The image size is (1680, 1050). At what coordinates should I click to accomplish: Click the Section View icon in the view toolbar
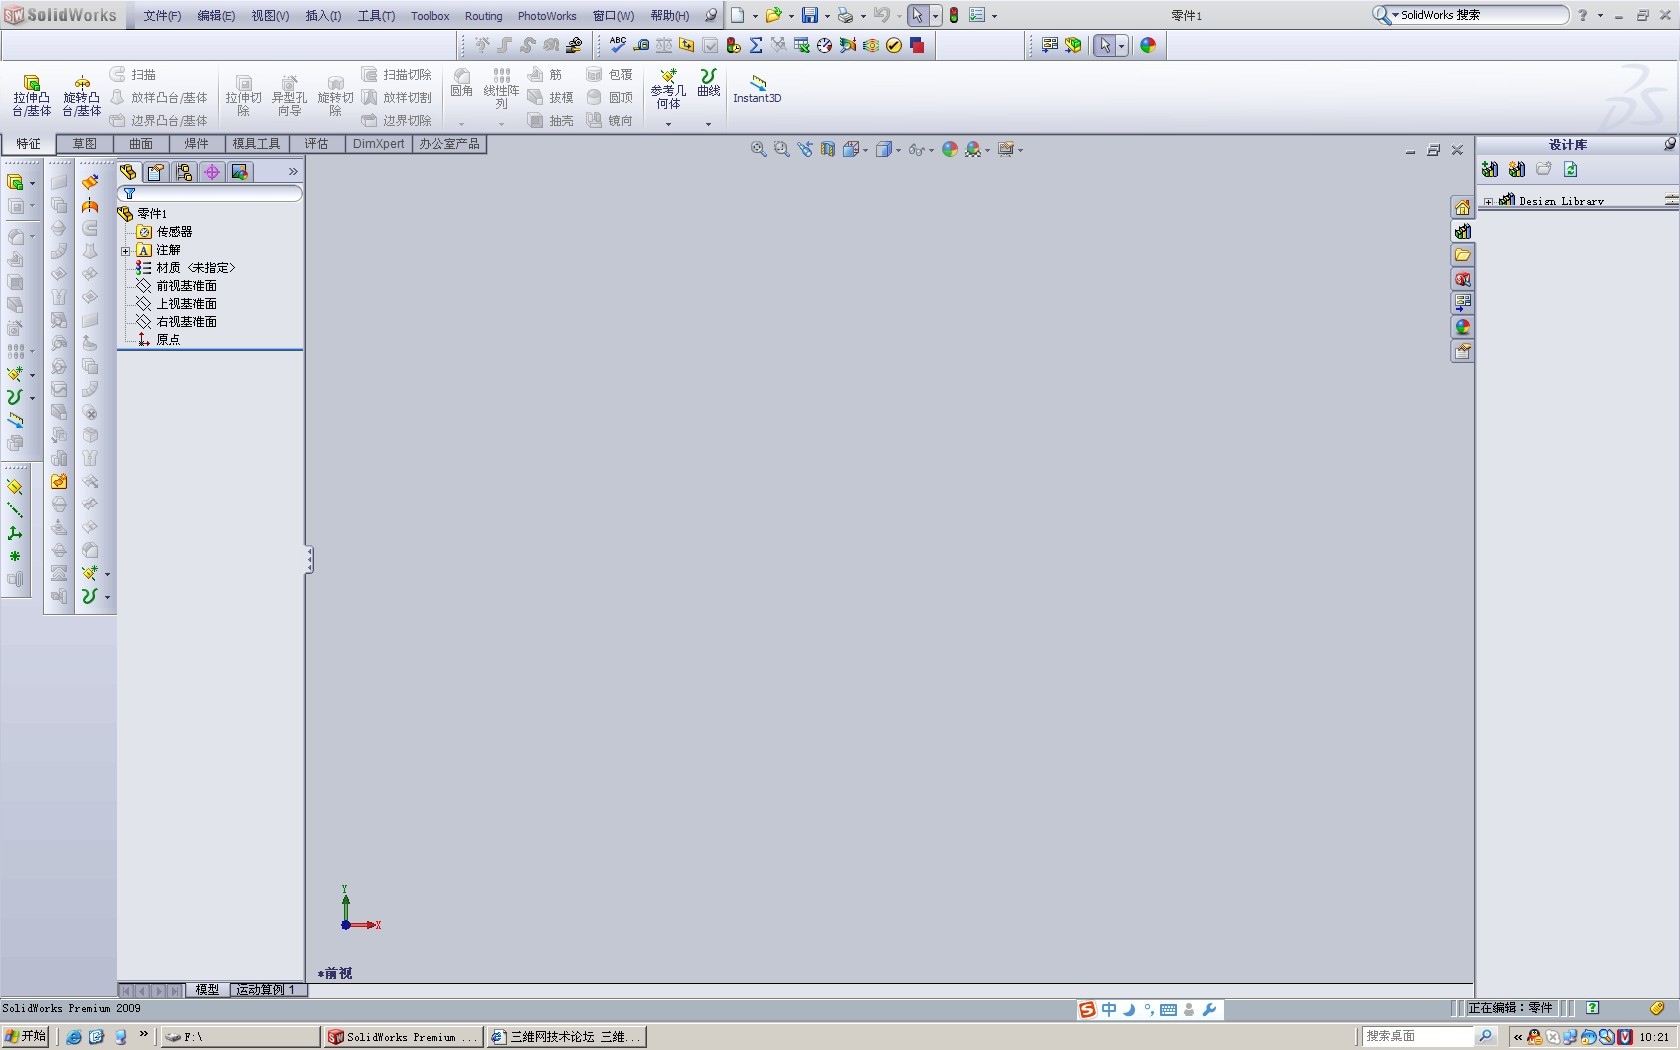(x=828, y=149)
